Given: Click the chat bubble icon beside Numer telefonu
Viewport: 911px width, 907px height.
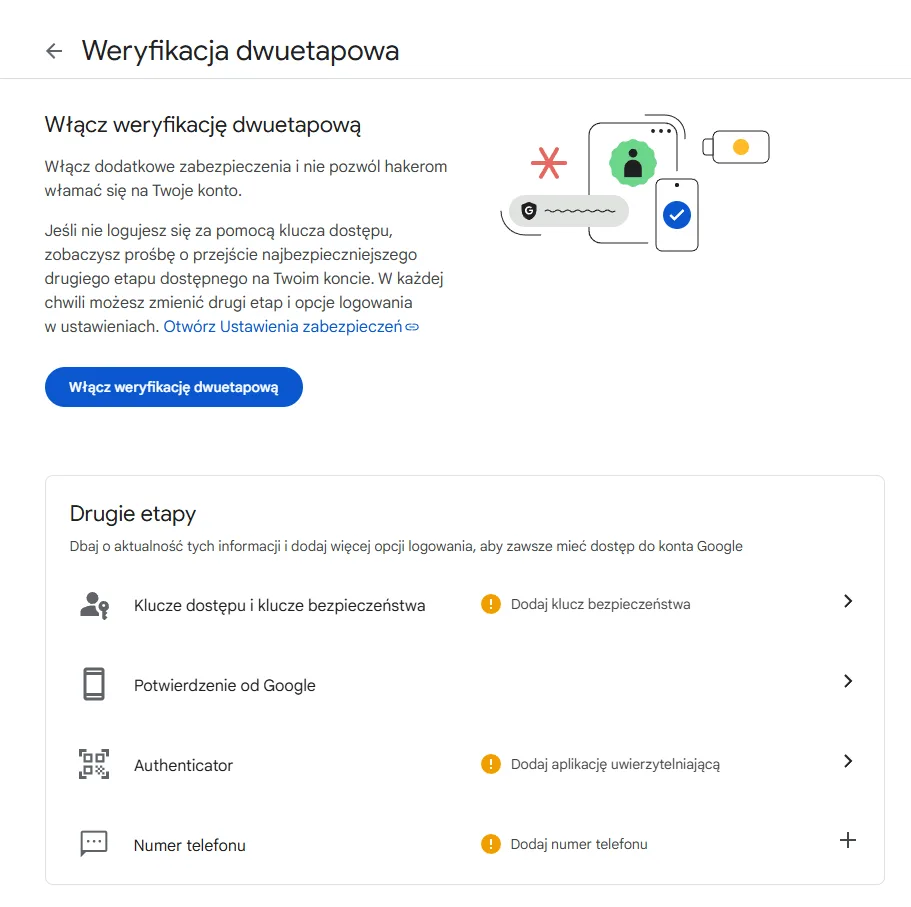Looking at the screenshot, I should point(92,843).
